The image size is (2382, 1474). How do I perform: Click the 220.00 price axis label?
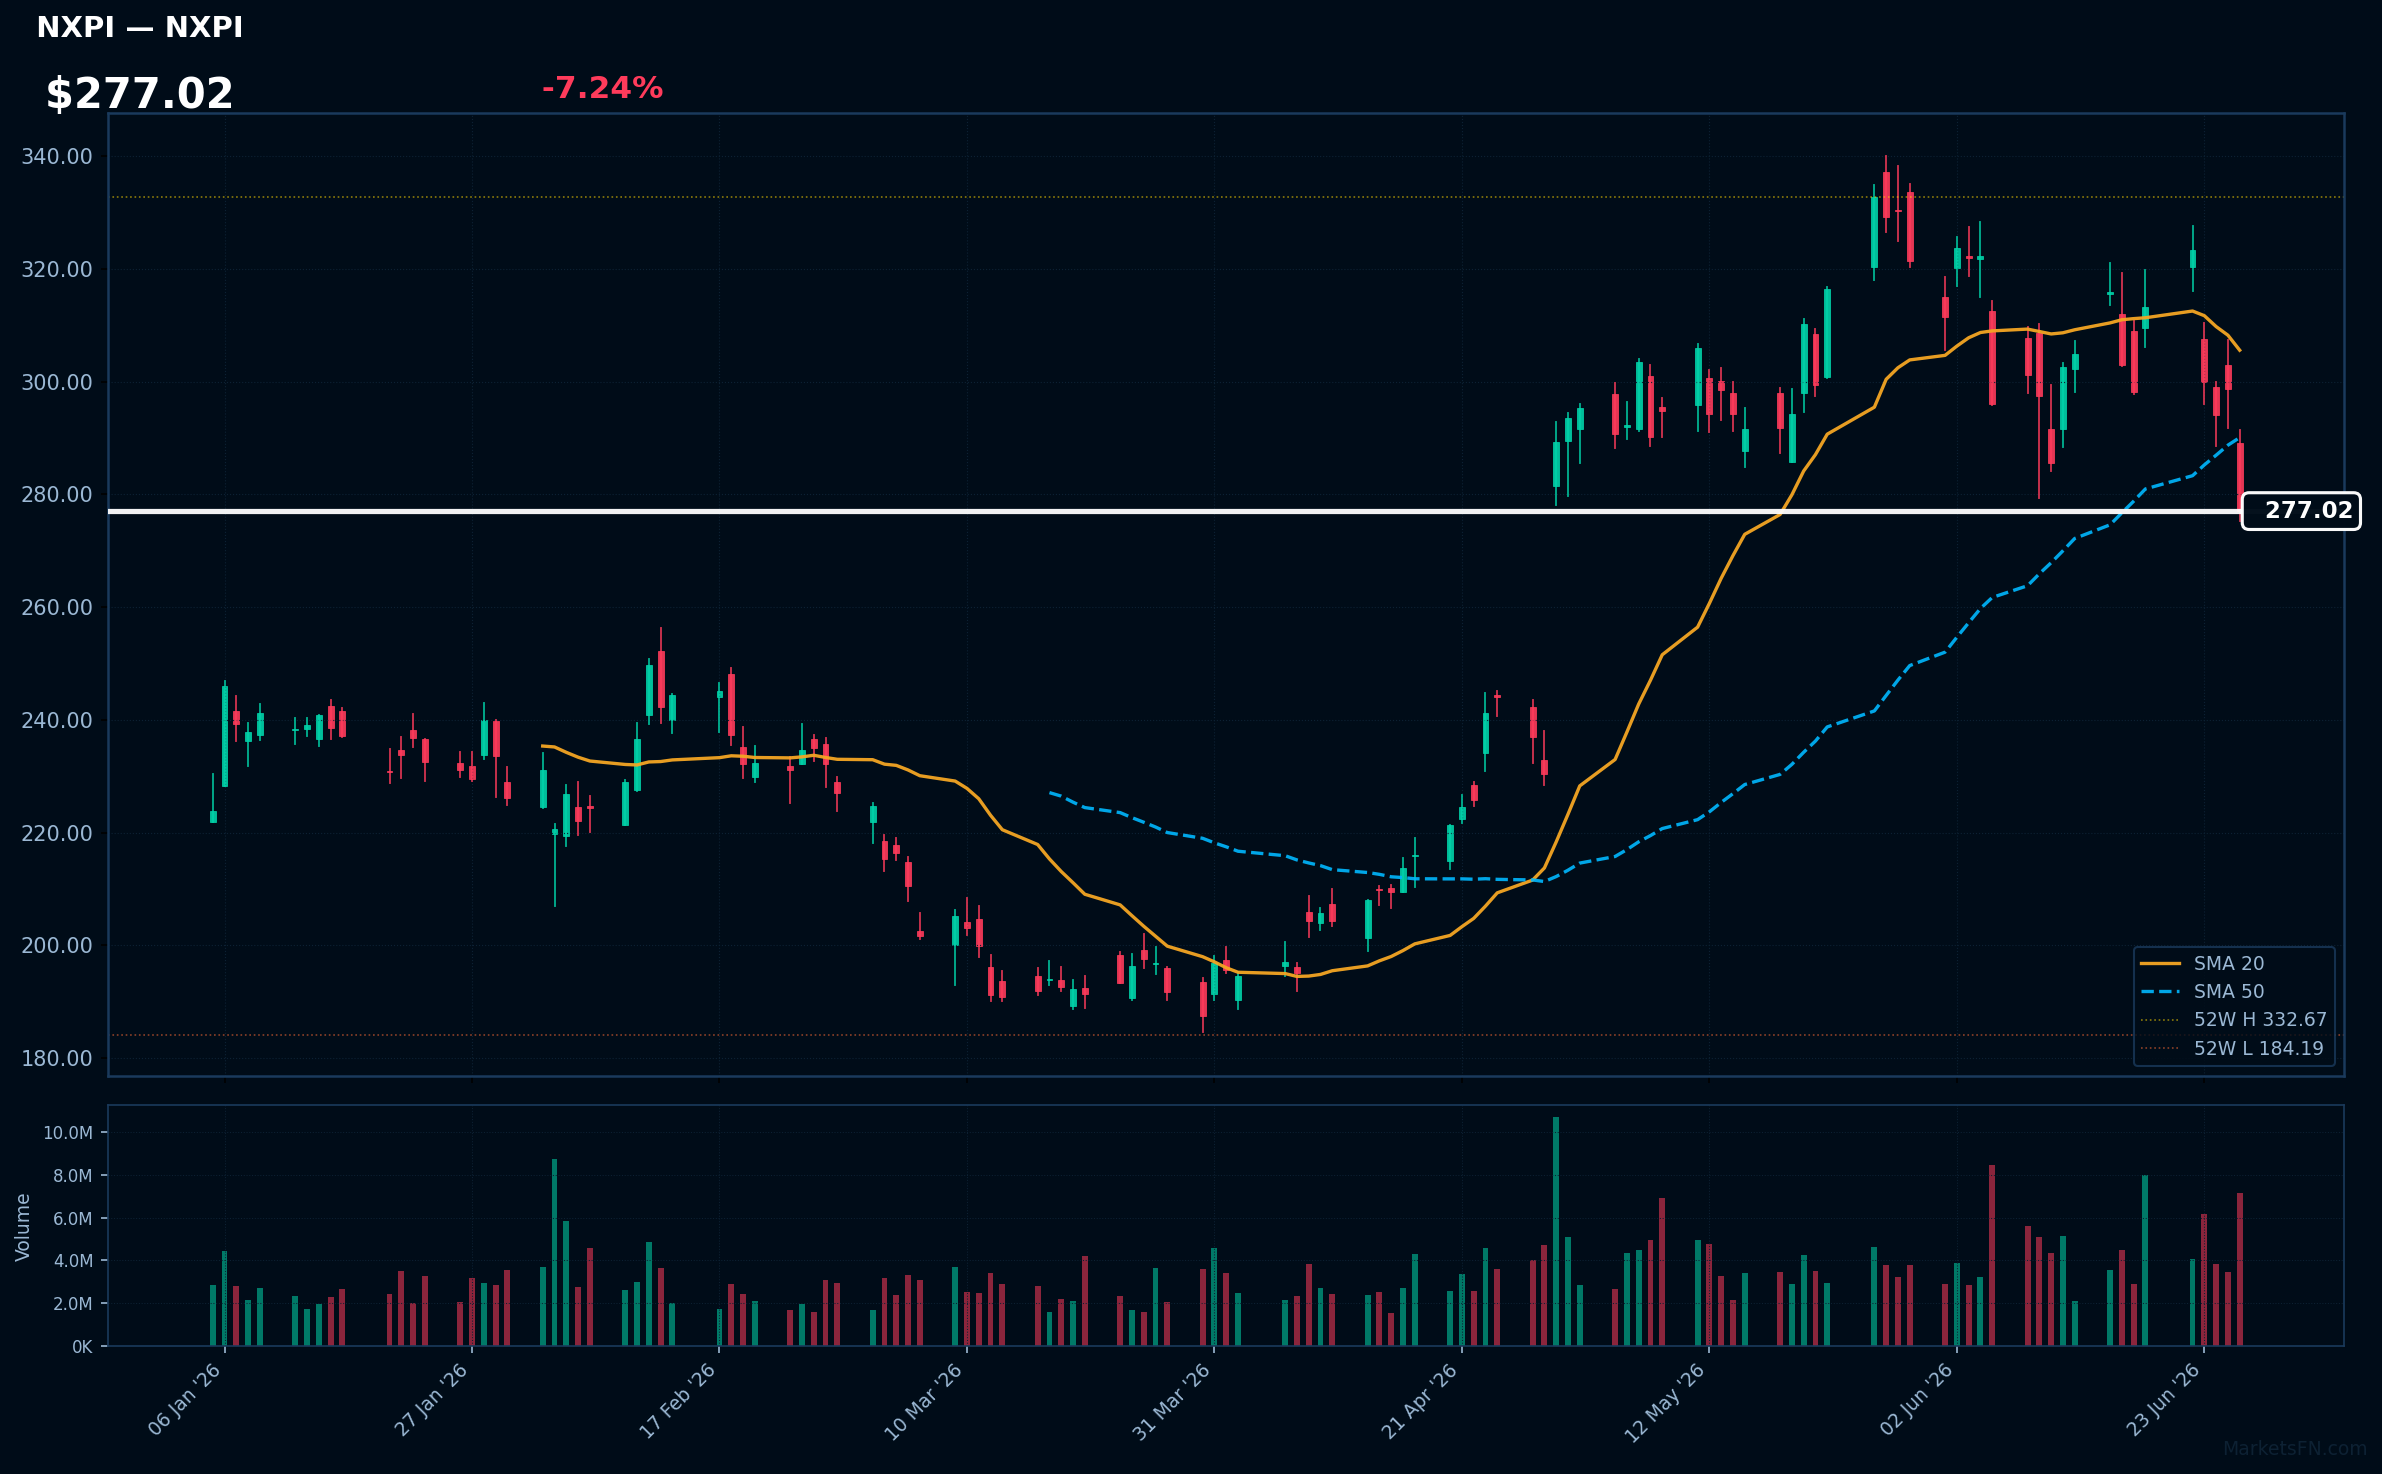[x=57, y=834]
